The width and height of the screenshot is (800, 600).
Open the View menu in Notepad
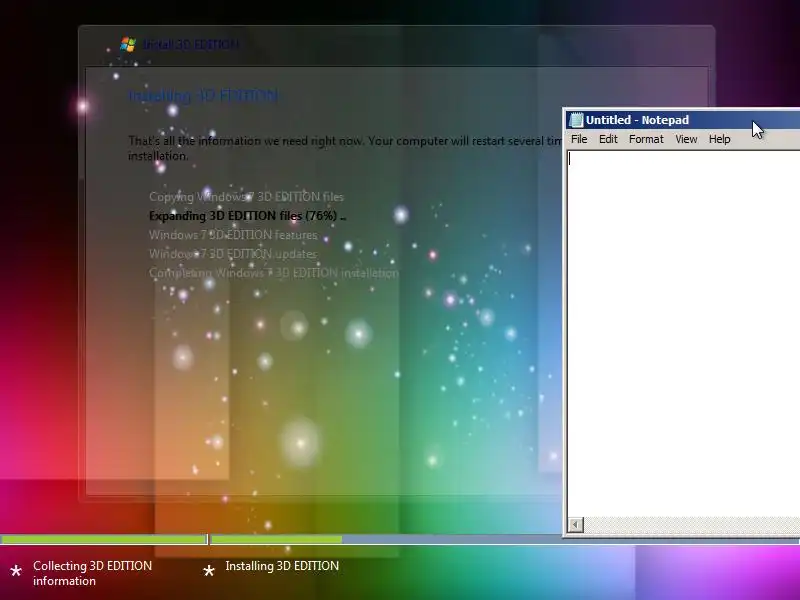coord(686,139)
